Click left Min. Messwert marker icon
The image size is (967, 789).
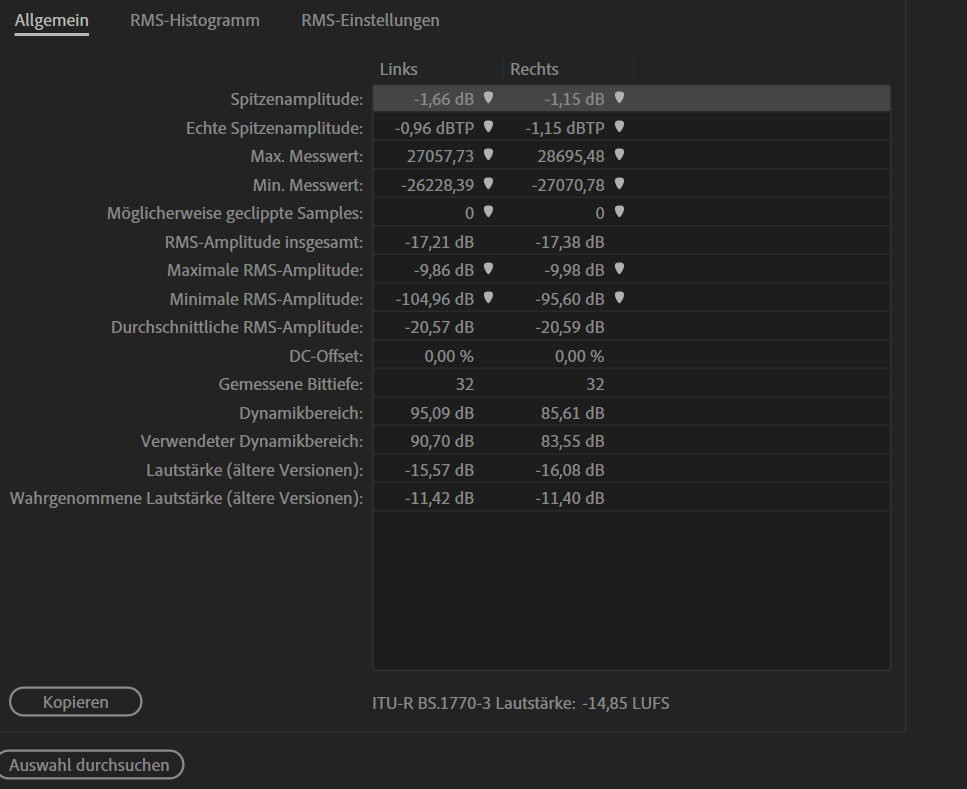pos(488,184)
